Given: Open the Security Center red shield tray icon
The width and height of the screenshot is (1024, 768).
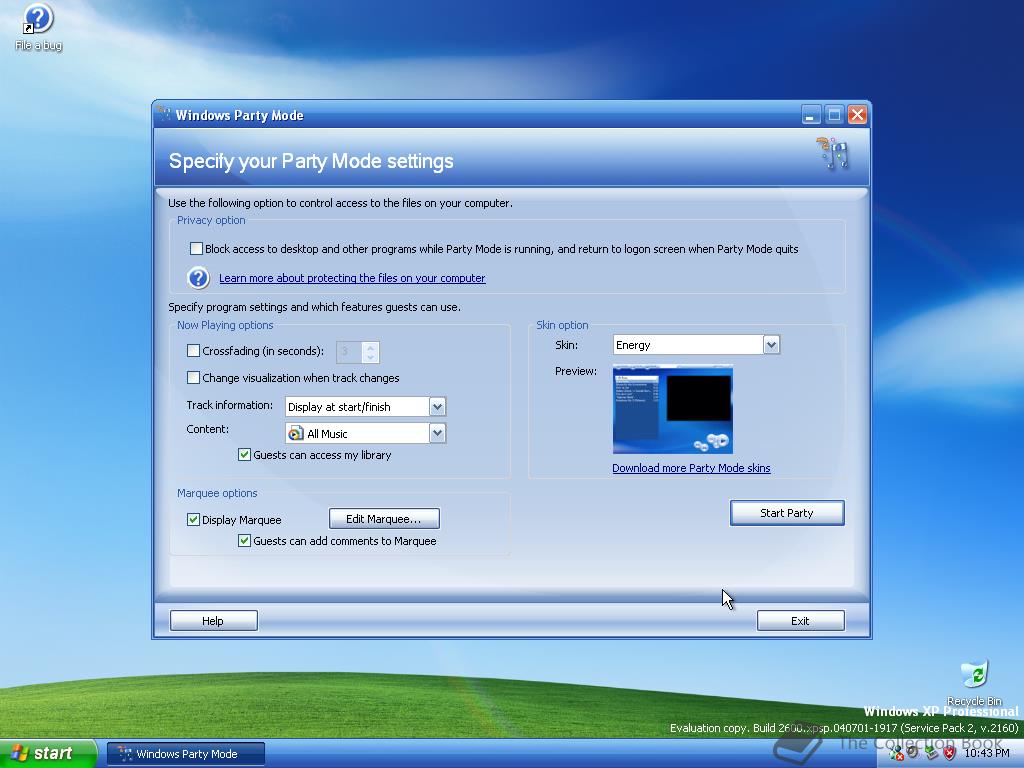Looking at the screenshot, I should [950, 753].
